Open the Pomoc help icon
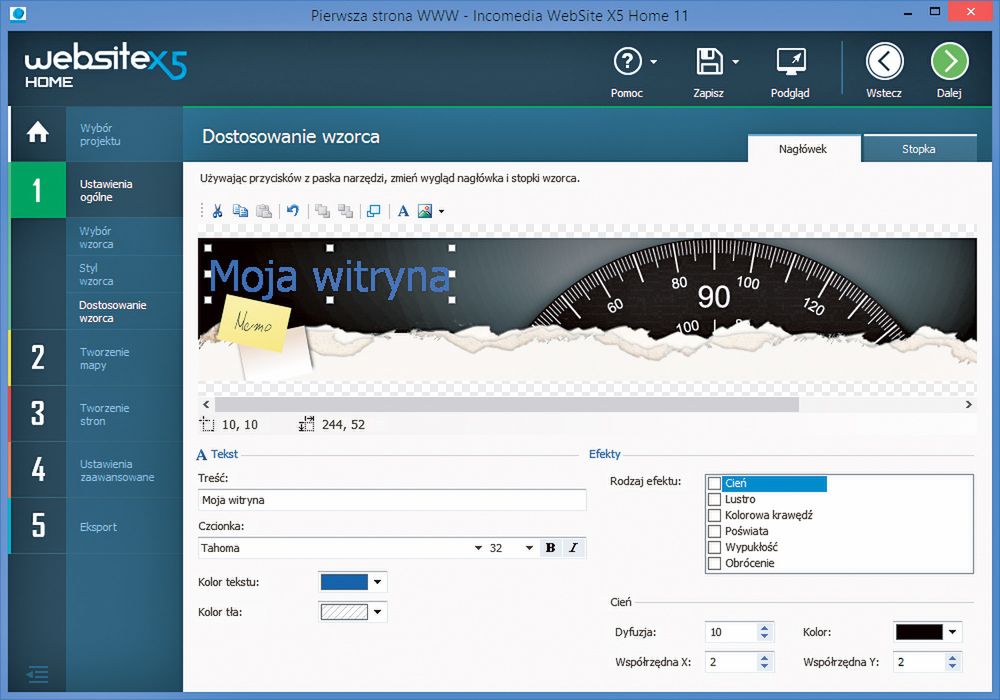Image resolution: width=1000 pixels, height=700 pixels. (x=627, y=62)
